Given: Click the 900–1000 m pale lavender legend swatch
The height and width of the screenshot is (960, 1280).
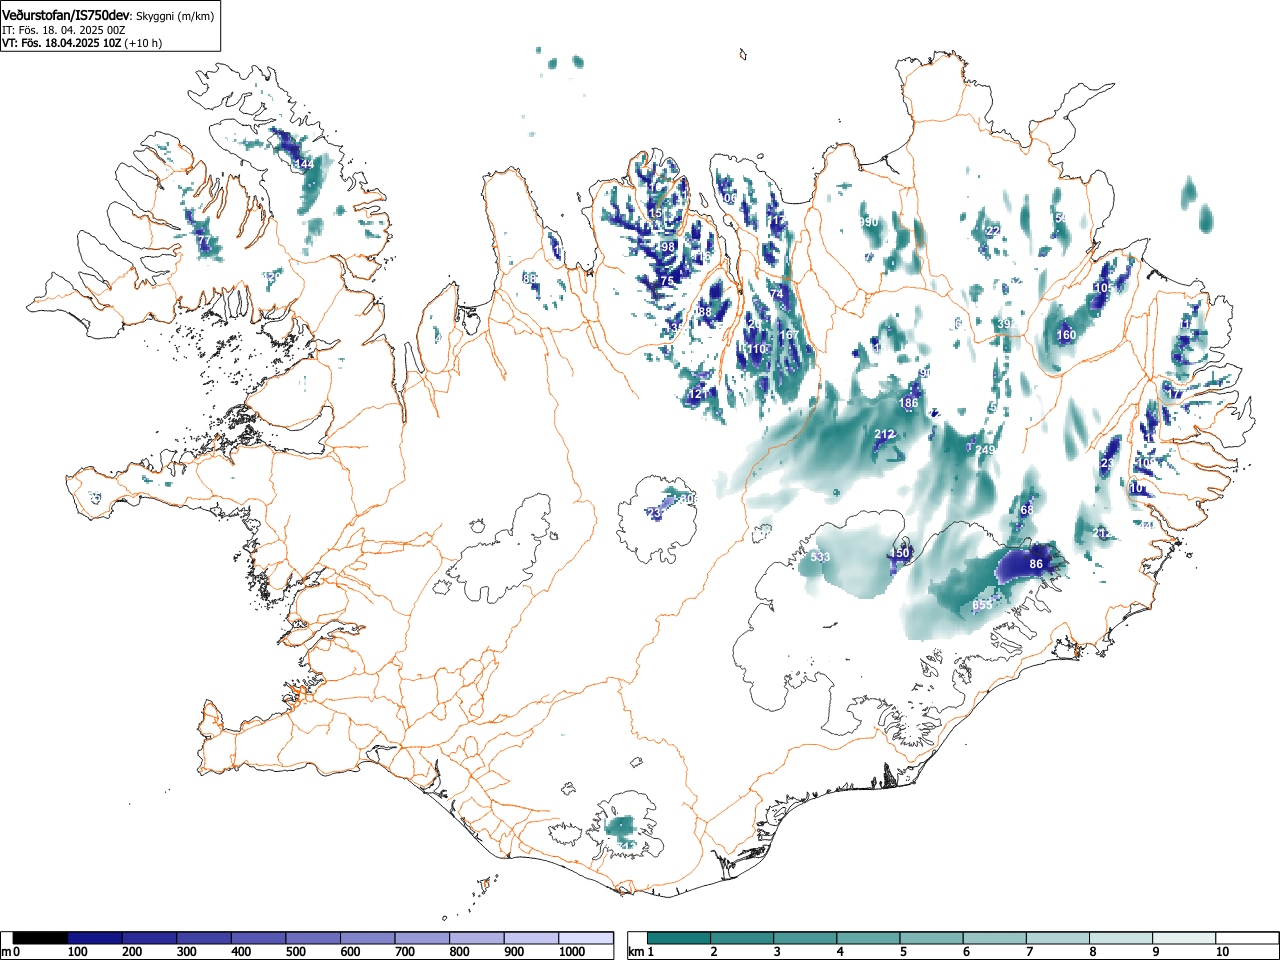Looking at the screenshot, I should pyautogui.click(x=531, y=938).
